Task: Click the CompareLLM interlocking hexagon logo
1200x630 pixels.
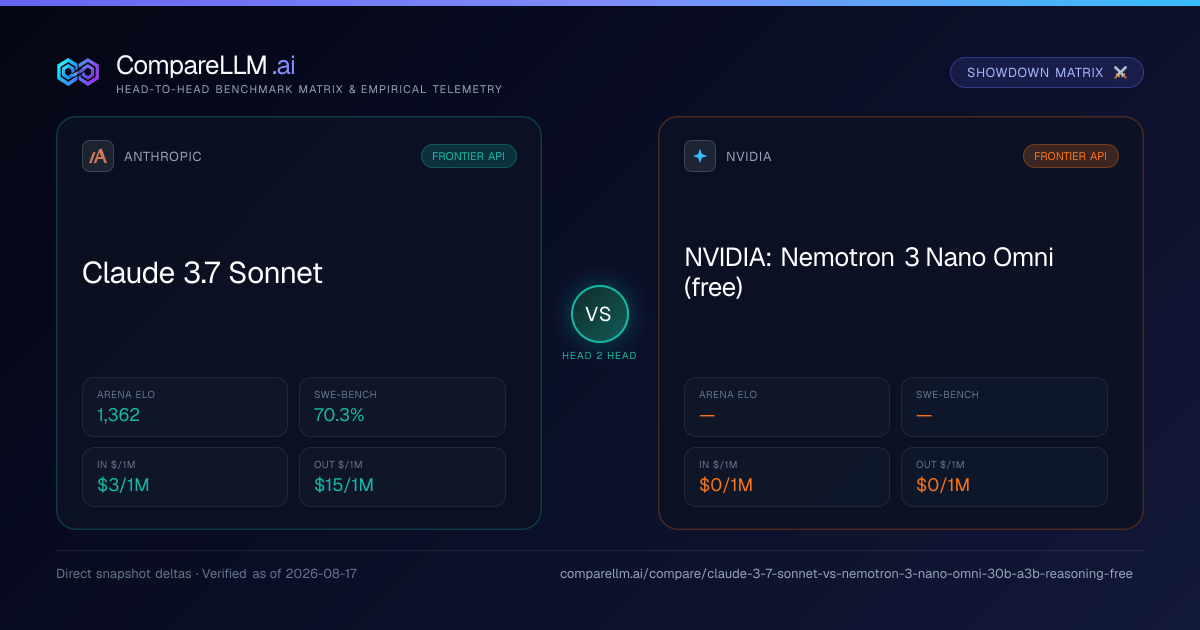Action: click(78, 72)
